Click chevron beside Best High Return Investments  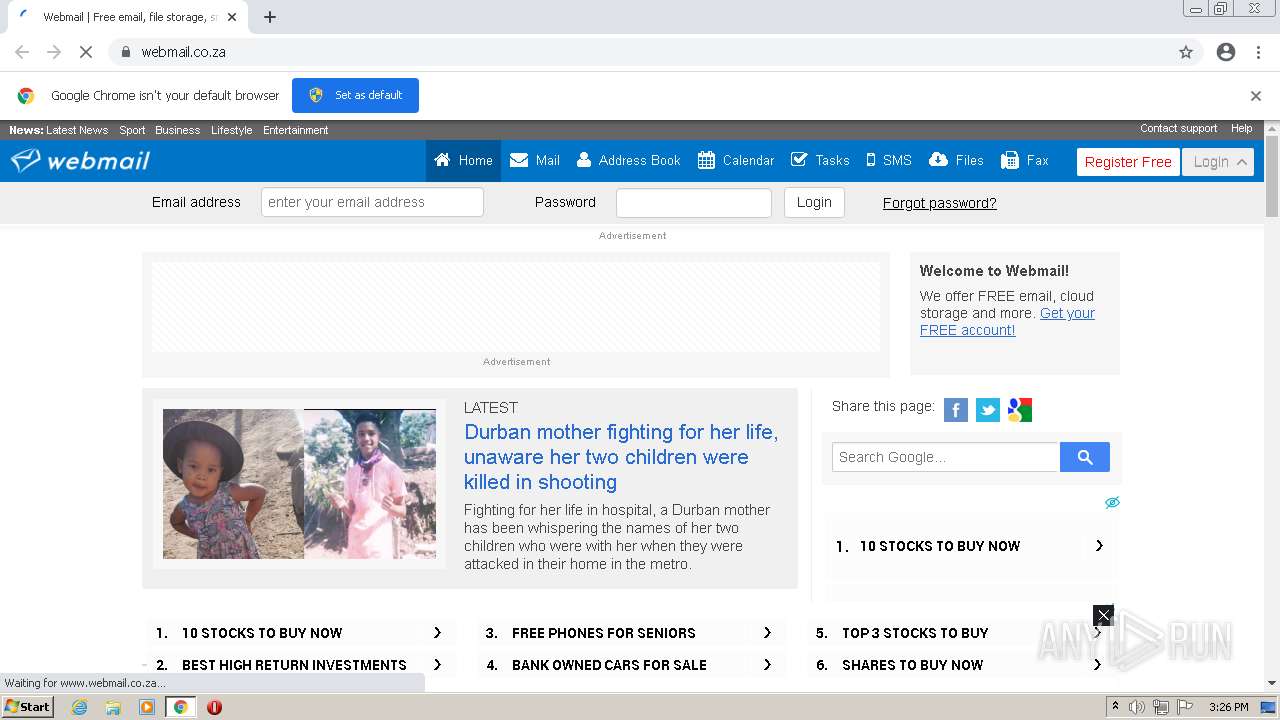pos(437,665)
